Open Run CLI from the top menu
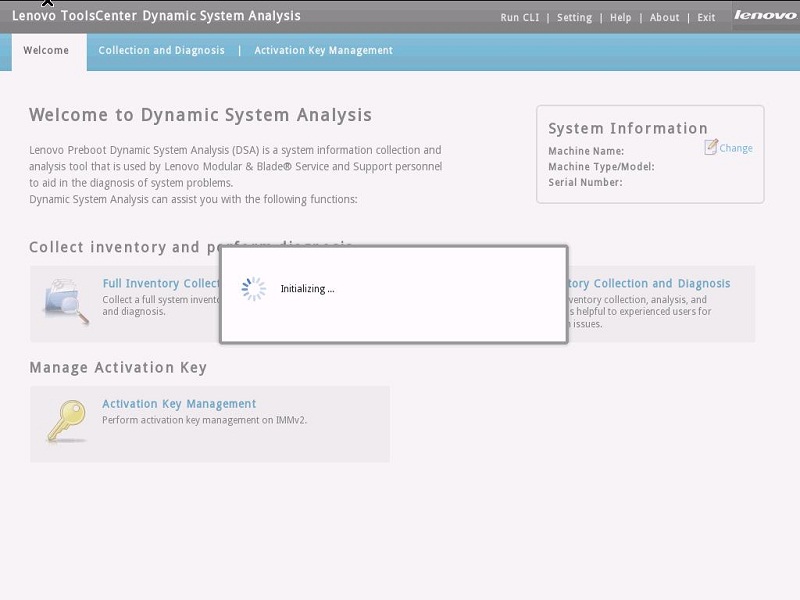800x600 pixels. (x=519, y=18)
